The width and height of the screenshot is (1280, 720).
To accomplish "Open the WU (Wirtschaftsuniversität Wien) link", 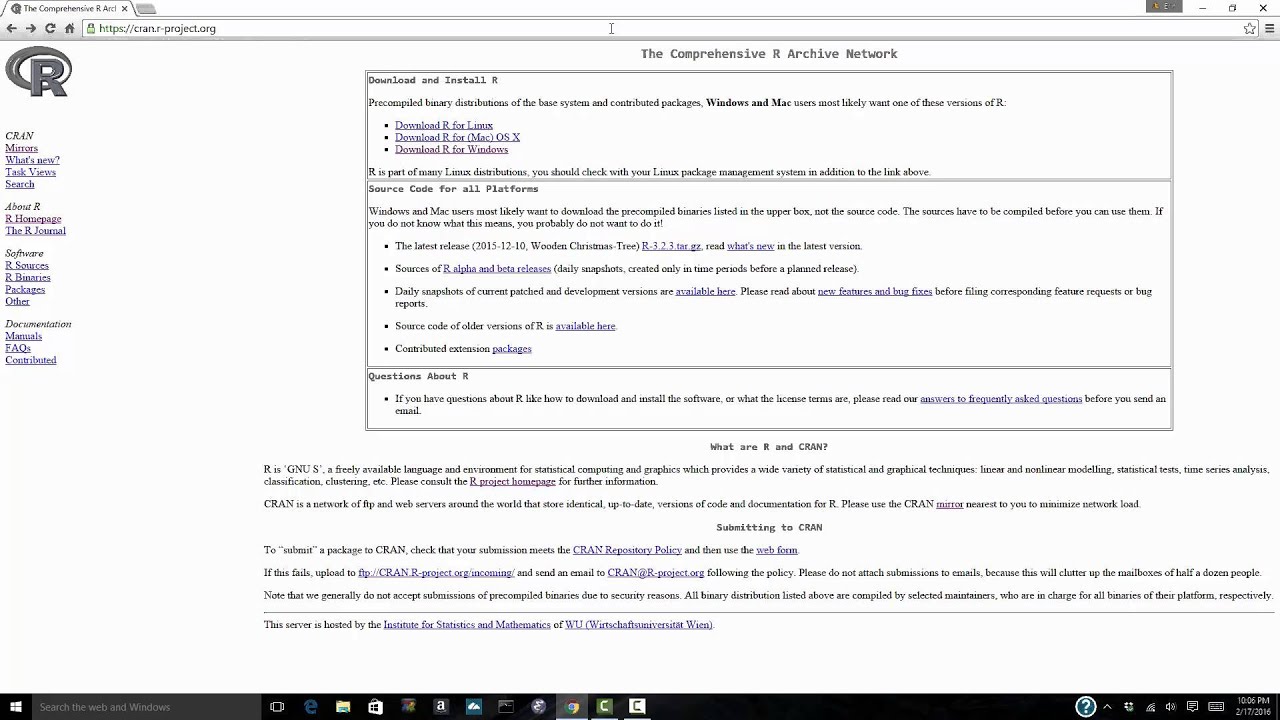I will pyautogui.click(x=638, y=625).
